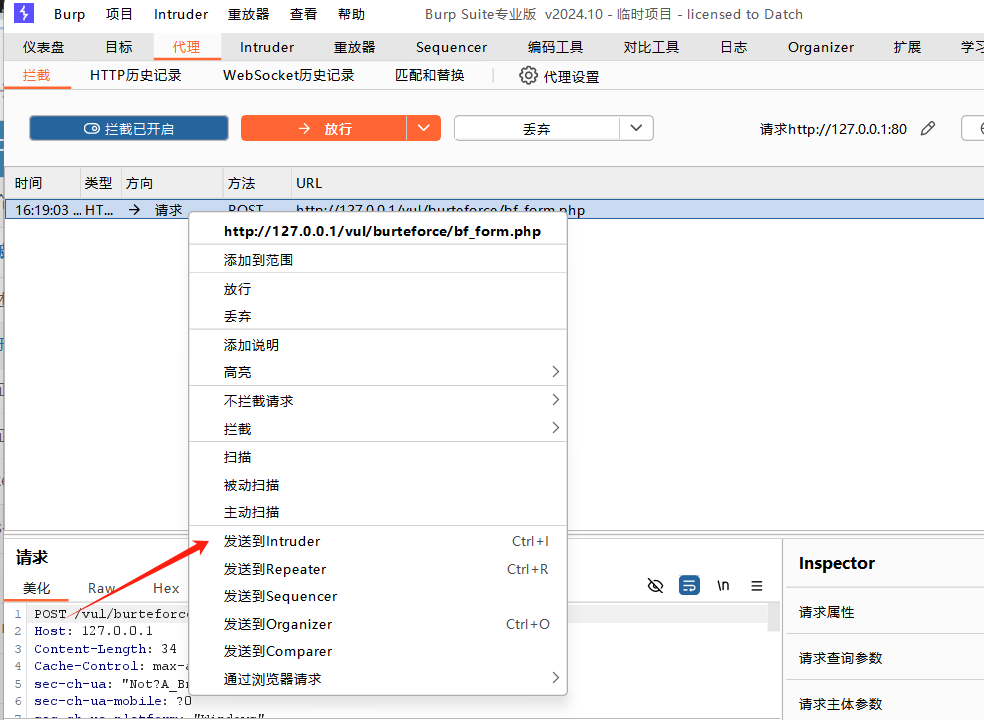
Task: Expand the 拦截 submenu arrow in context menu
Action: [x=555, y=428]
